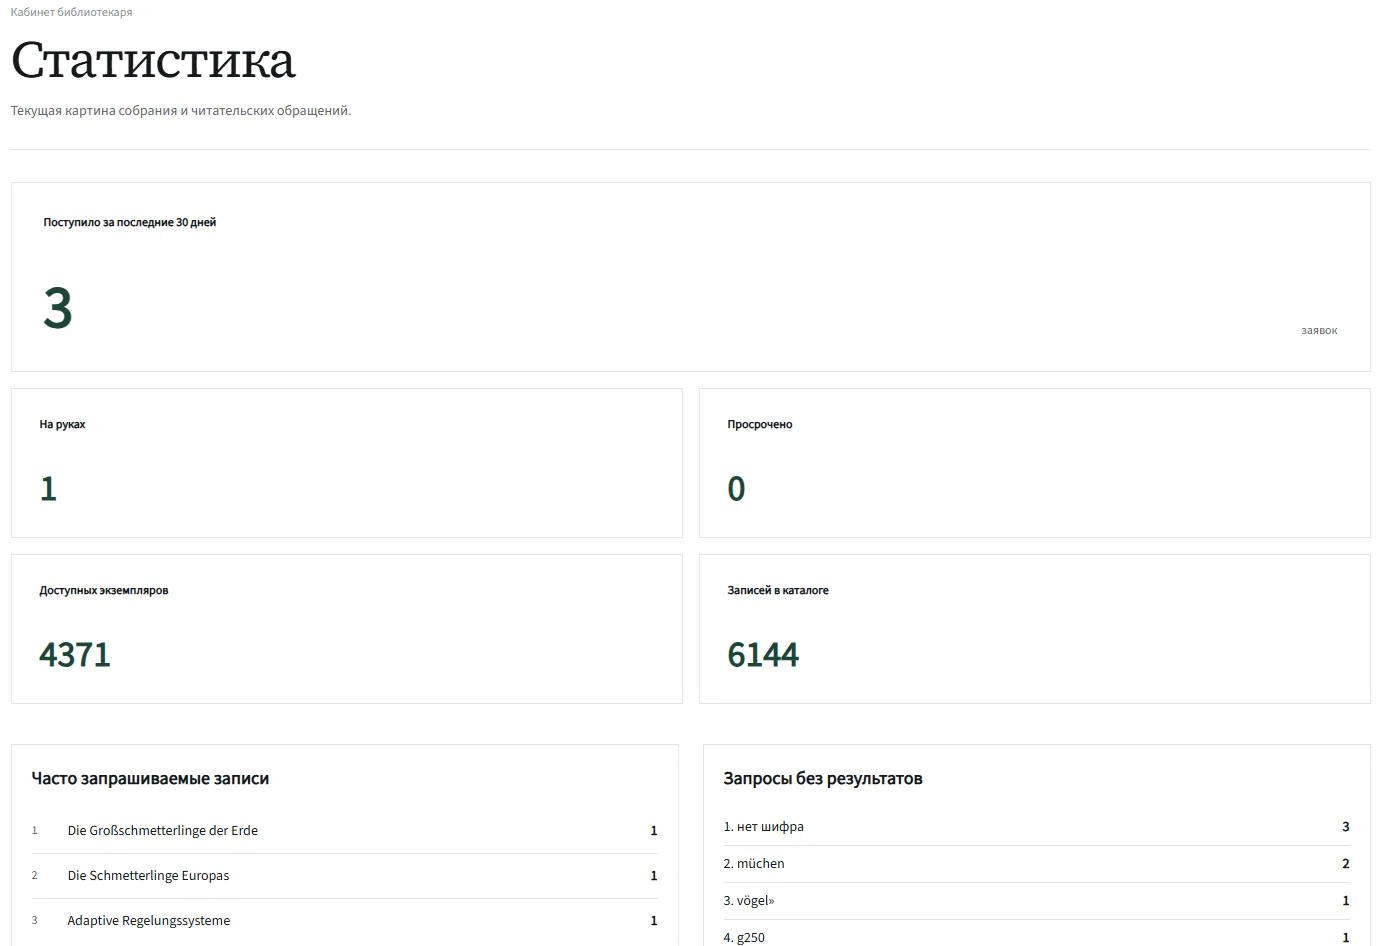This screenshot has width=1383, height=946.
Task: Click the large value 3 in the requests card
Action: click(x=58, y=308)
